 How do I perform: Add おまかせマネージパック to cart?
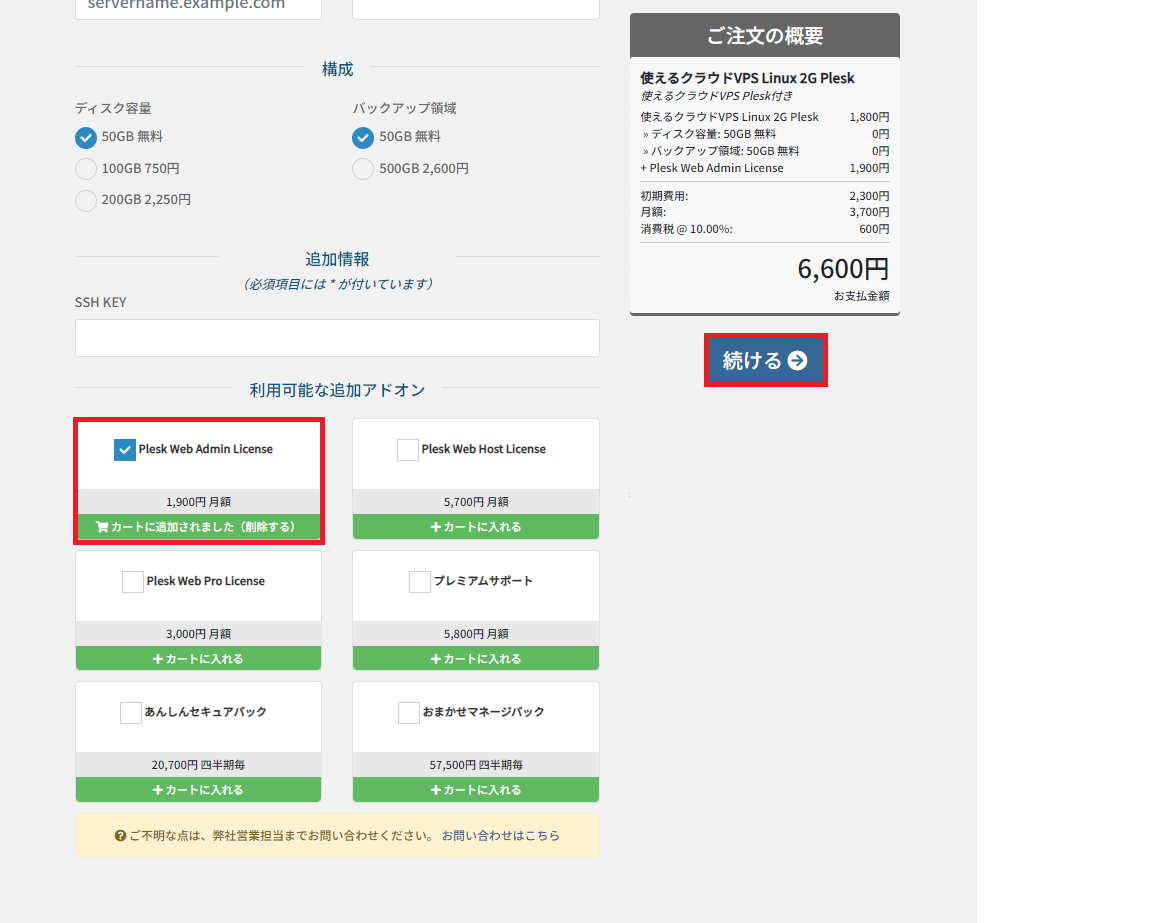point(476,790)
